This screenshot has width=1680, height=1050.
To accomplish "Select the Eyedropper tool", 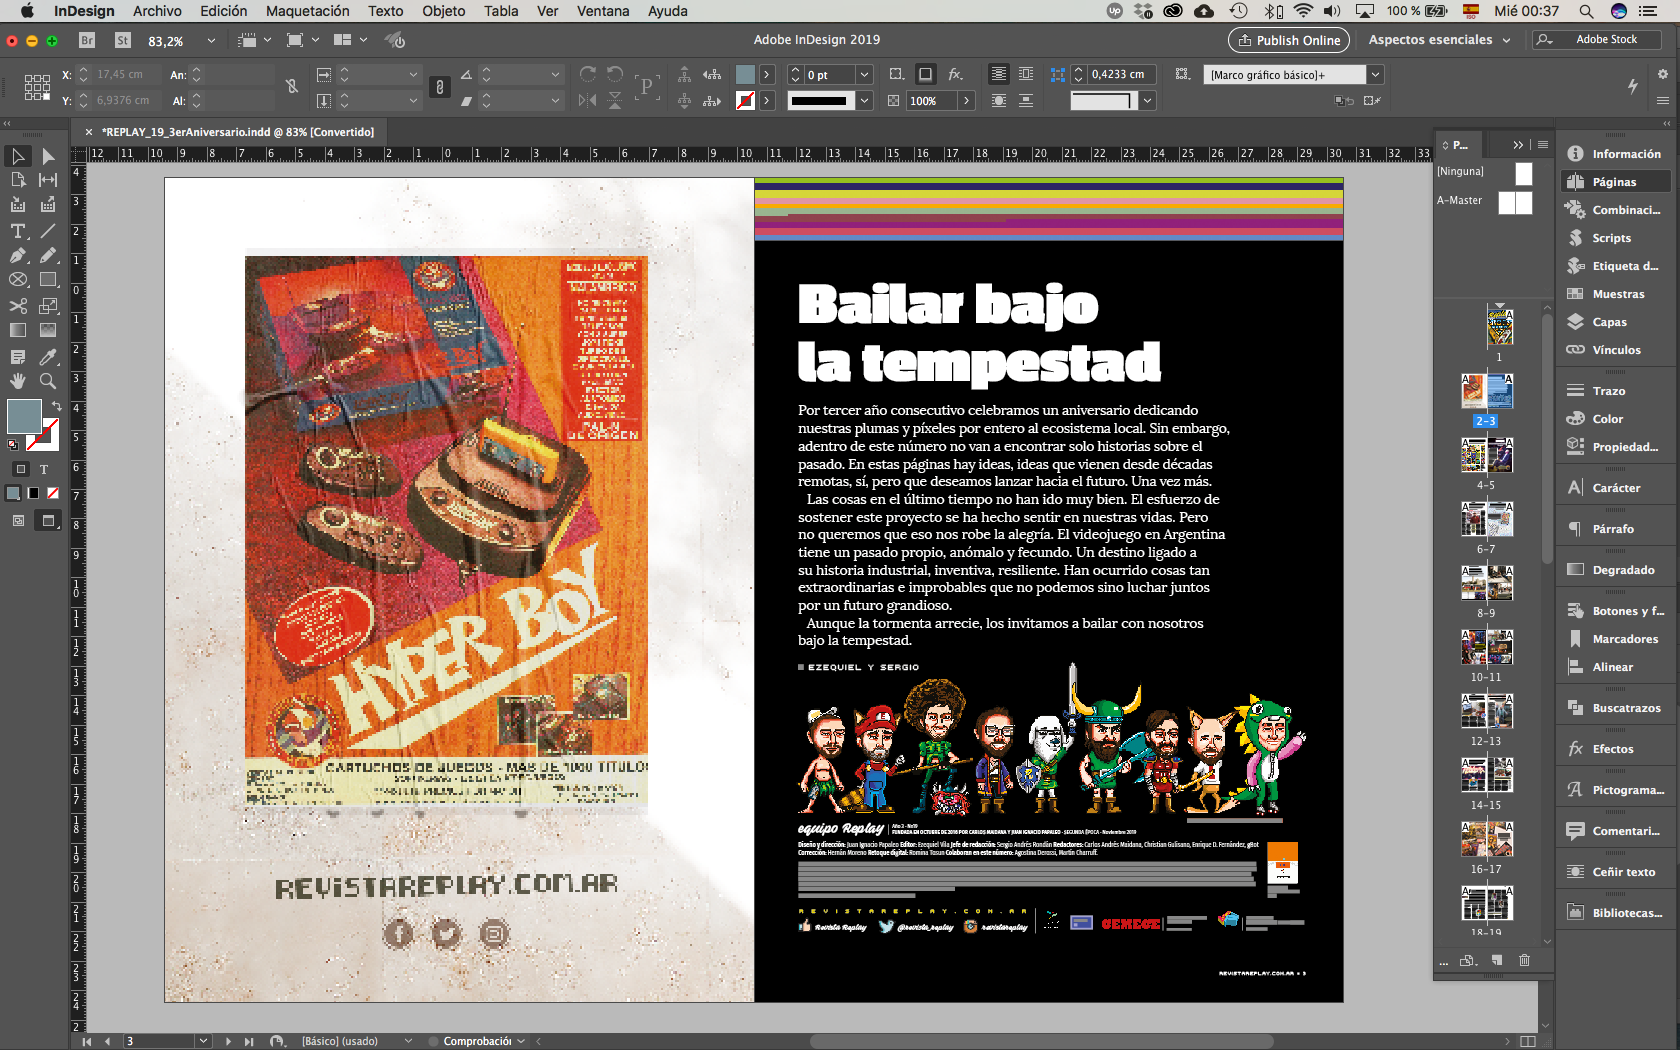I will (x=48, y=357).
